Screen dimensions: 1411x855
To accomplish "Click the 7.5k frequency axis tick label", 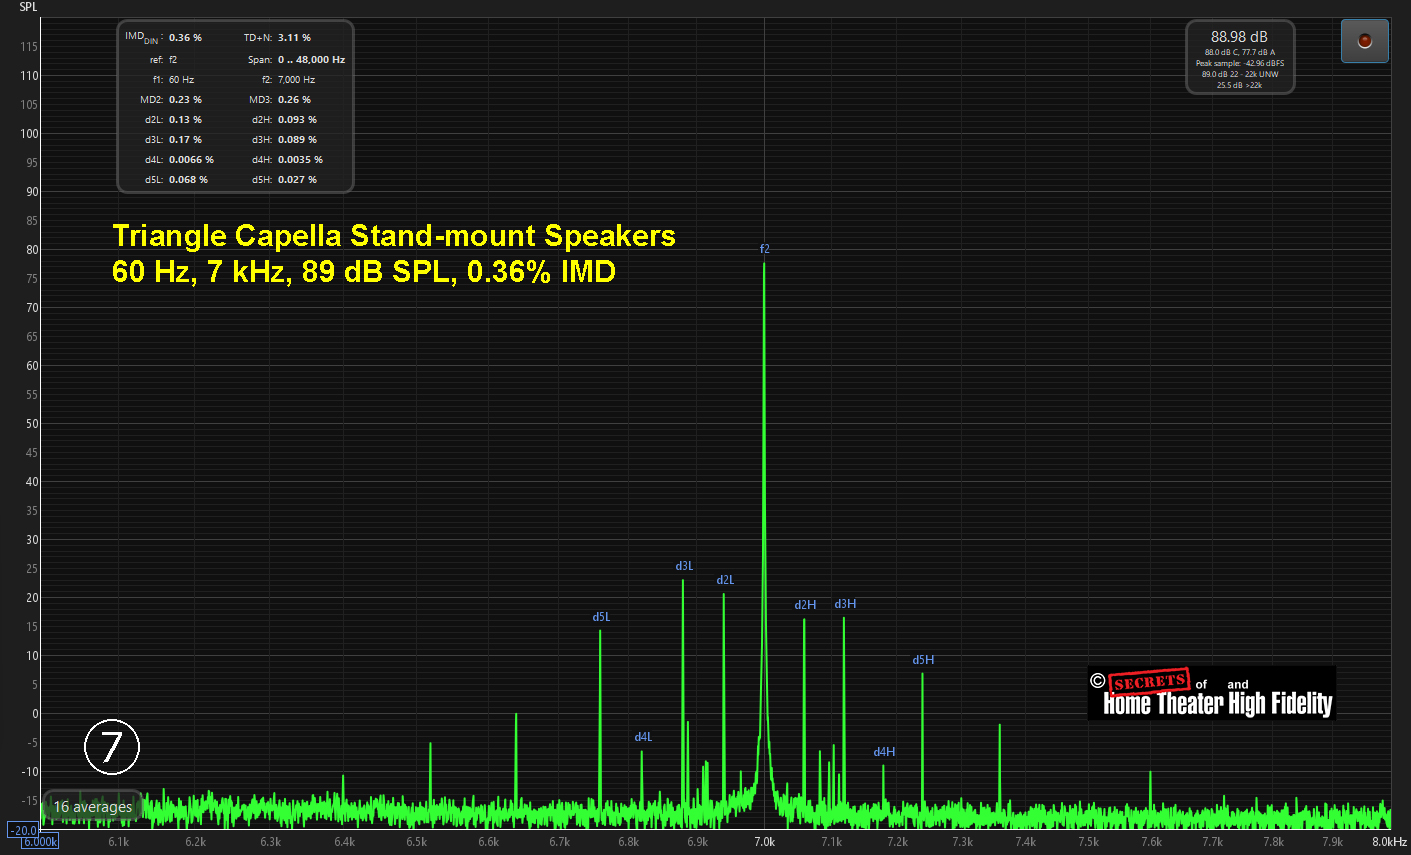I will pos(1088,842).
